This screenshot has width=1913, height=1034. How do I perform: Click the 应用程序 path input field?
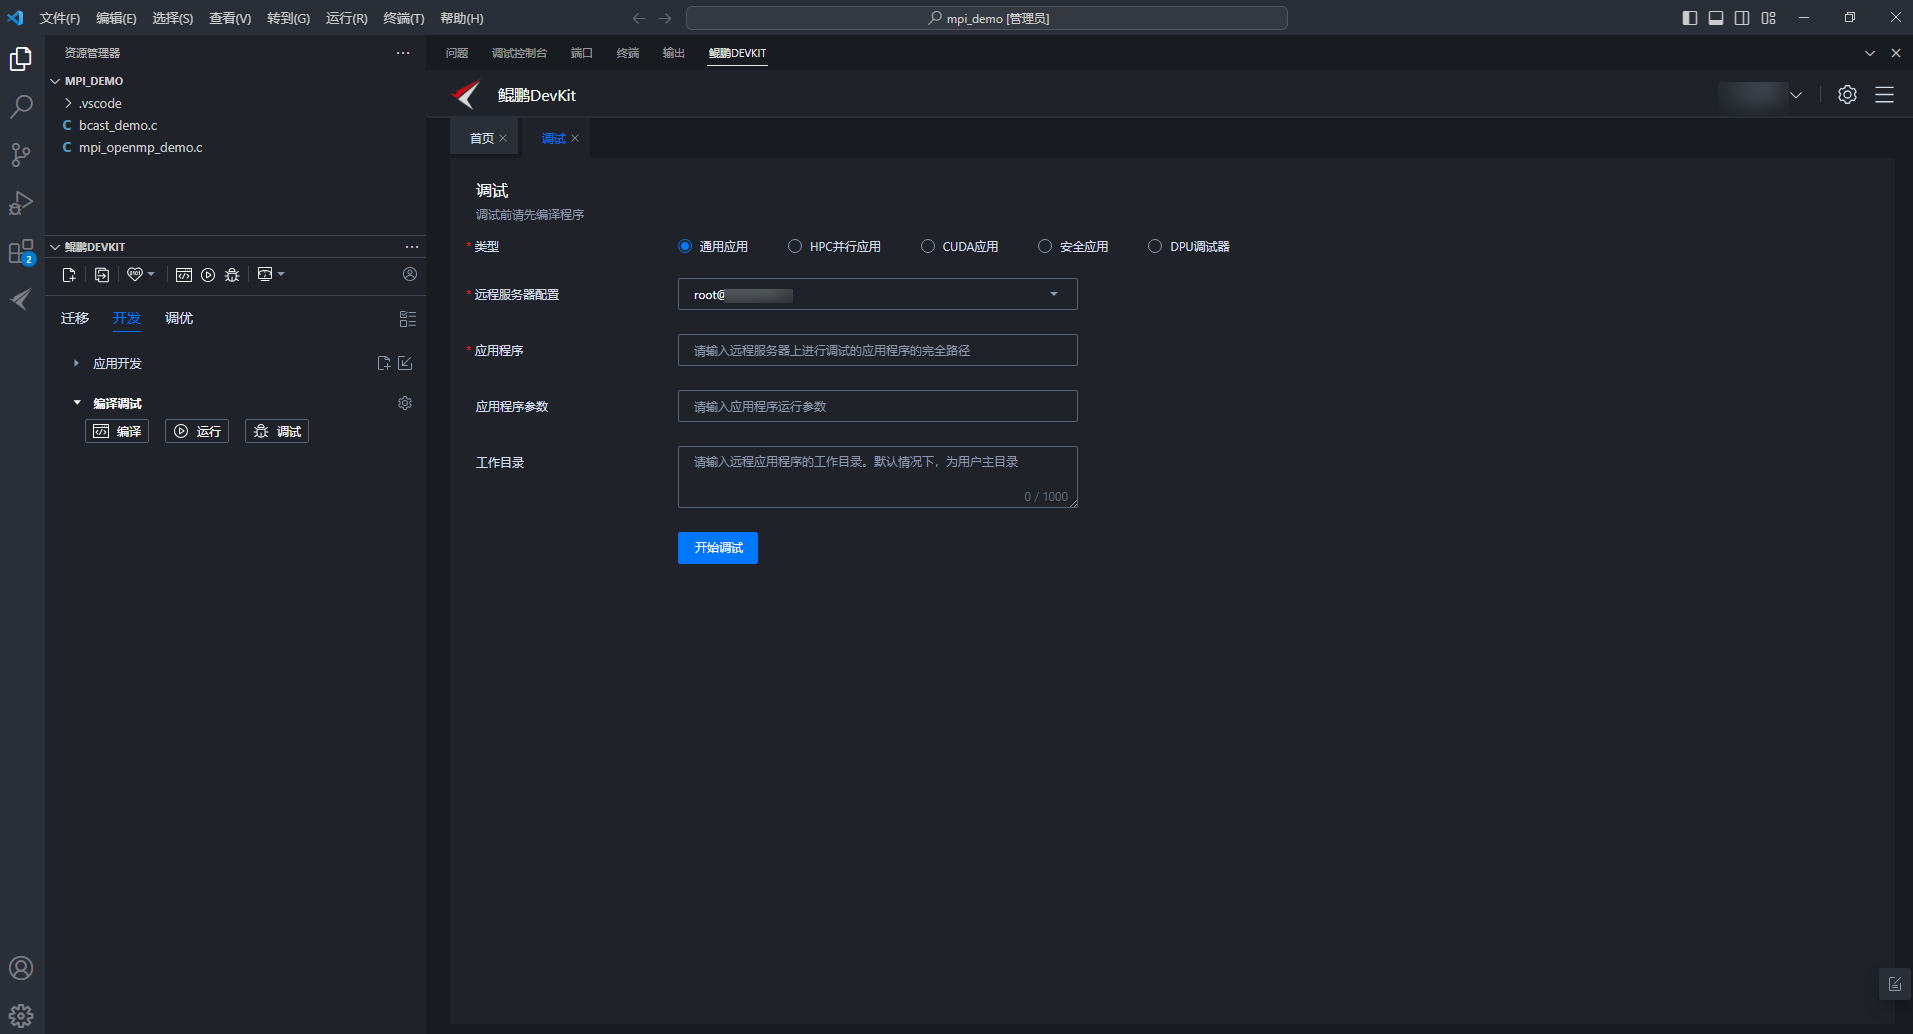(x=878, y=350)
